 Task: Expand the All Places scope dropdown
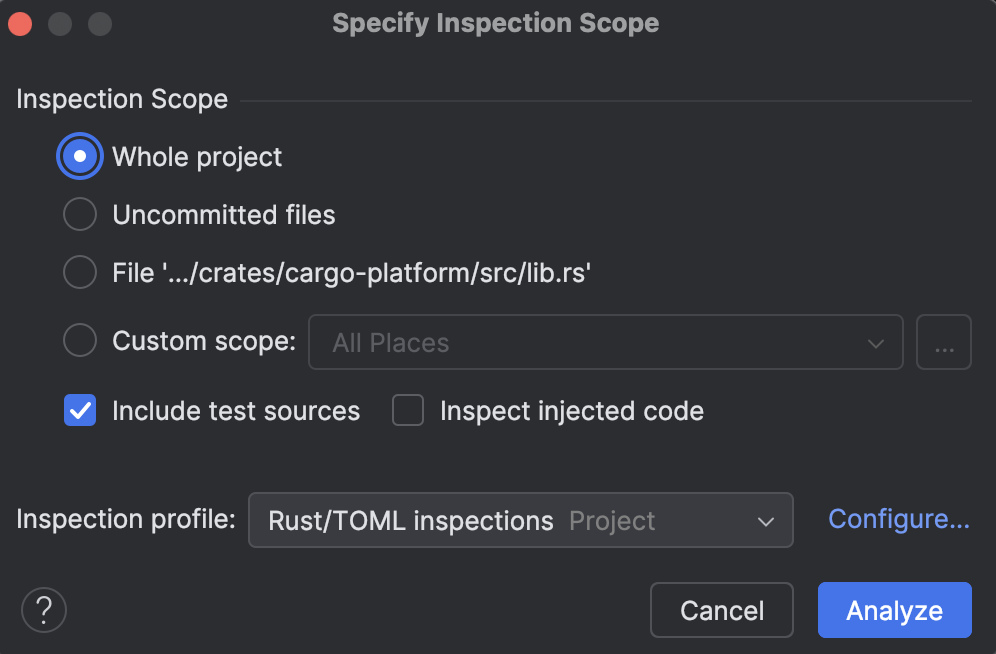[x=605, y=342]
